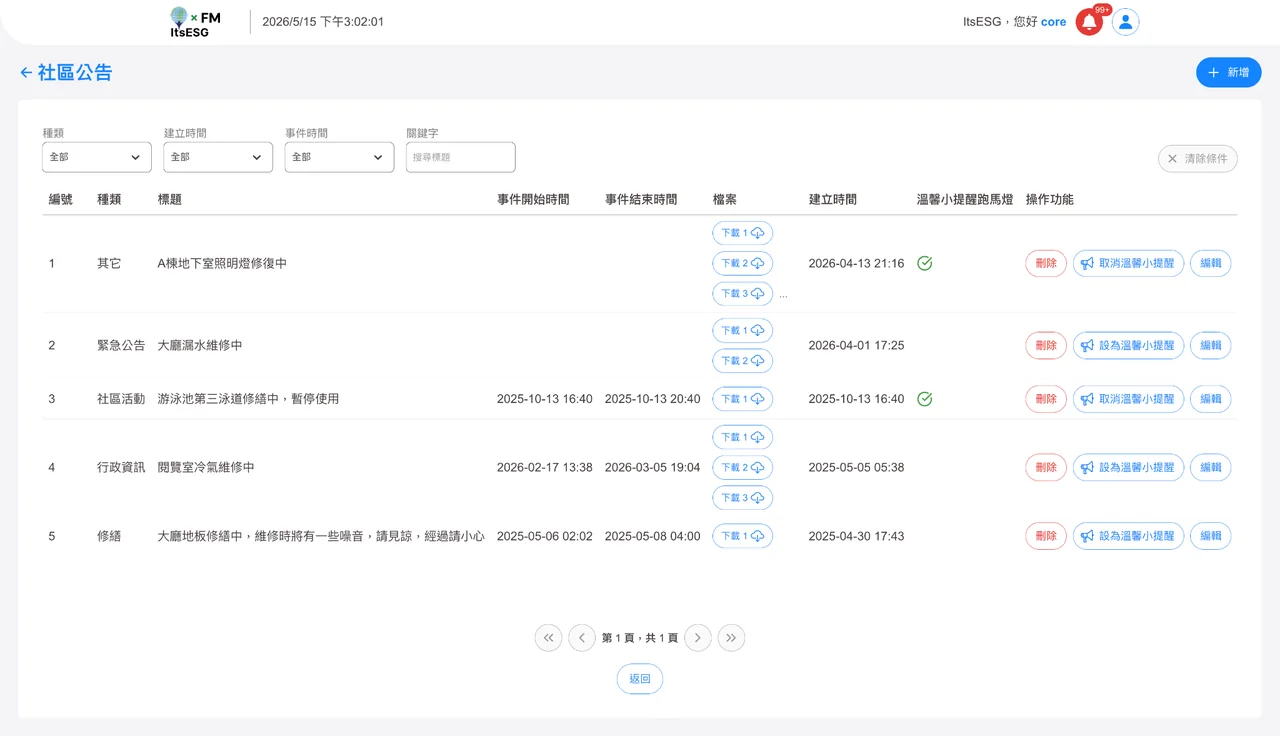Click the 返回 button
This screenshot has width=1280, height=736.
point(640,679)
